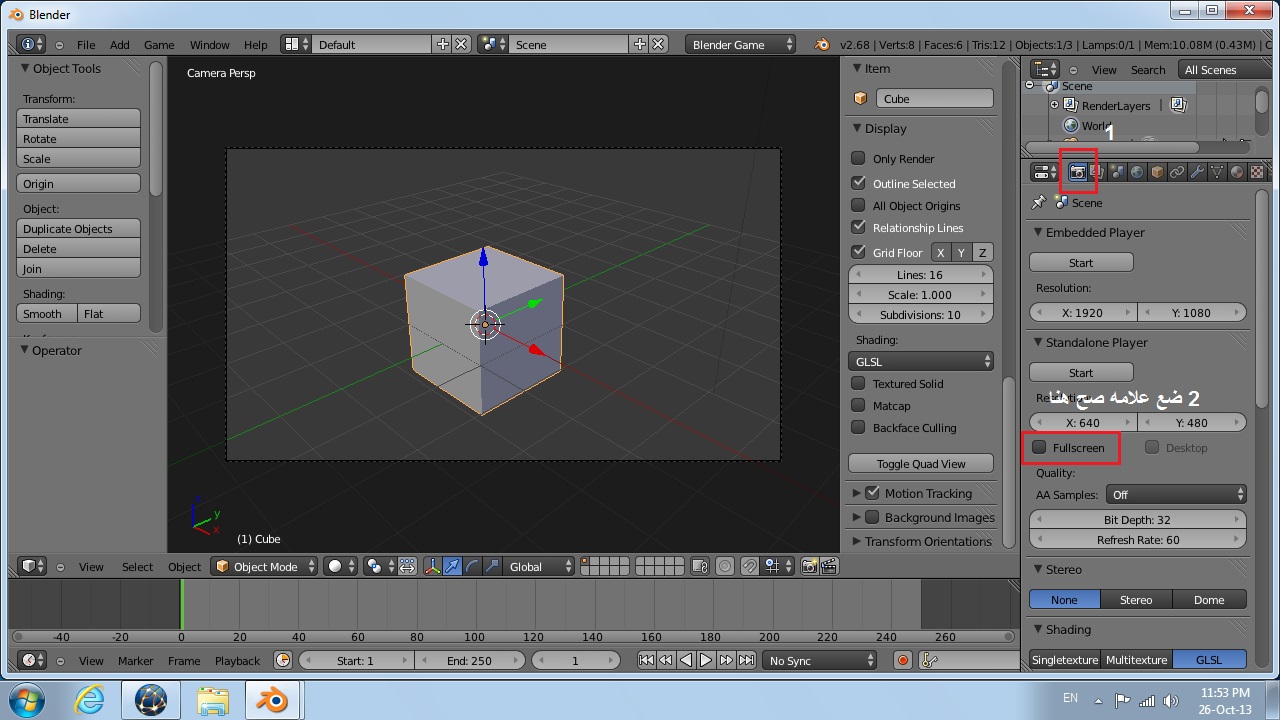The width and height of the screenshot is (1280, 720).
Task: Open the No Sync dropdown
Action: (819, 660)
